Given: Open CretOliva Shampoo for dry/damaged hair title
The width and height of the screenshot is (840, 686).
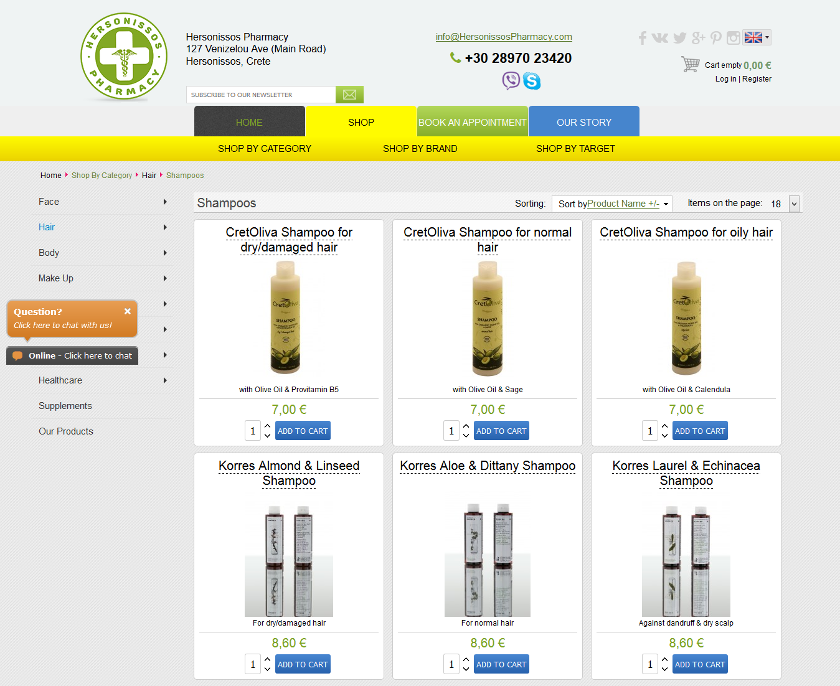Looking at the screenshot, I should click(x=289, y=239).
